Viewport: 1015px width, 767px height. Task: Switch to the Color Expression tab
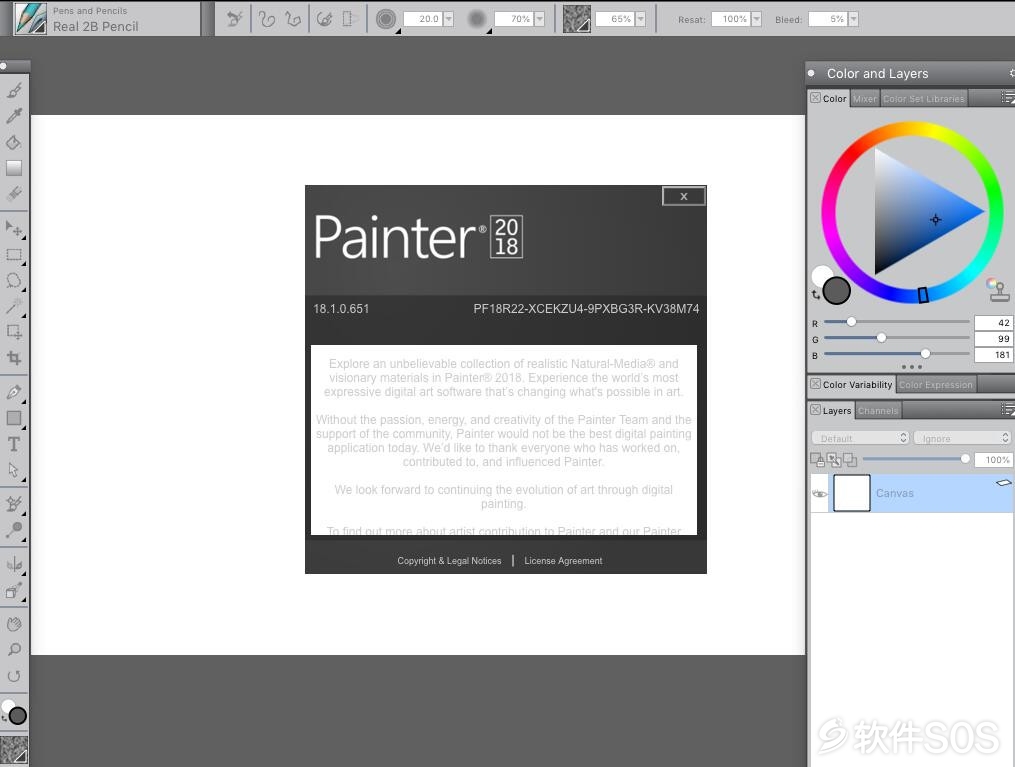pos(936,384)
